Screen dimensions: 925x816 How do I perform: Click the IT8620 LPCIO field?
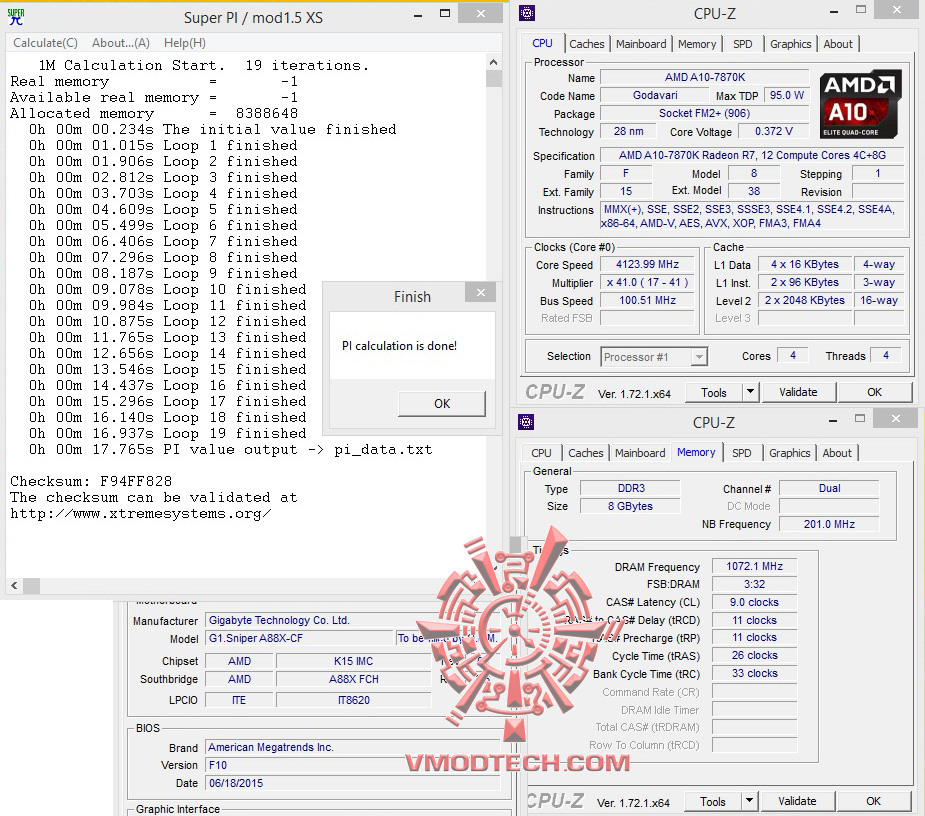353,700
